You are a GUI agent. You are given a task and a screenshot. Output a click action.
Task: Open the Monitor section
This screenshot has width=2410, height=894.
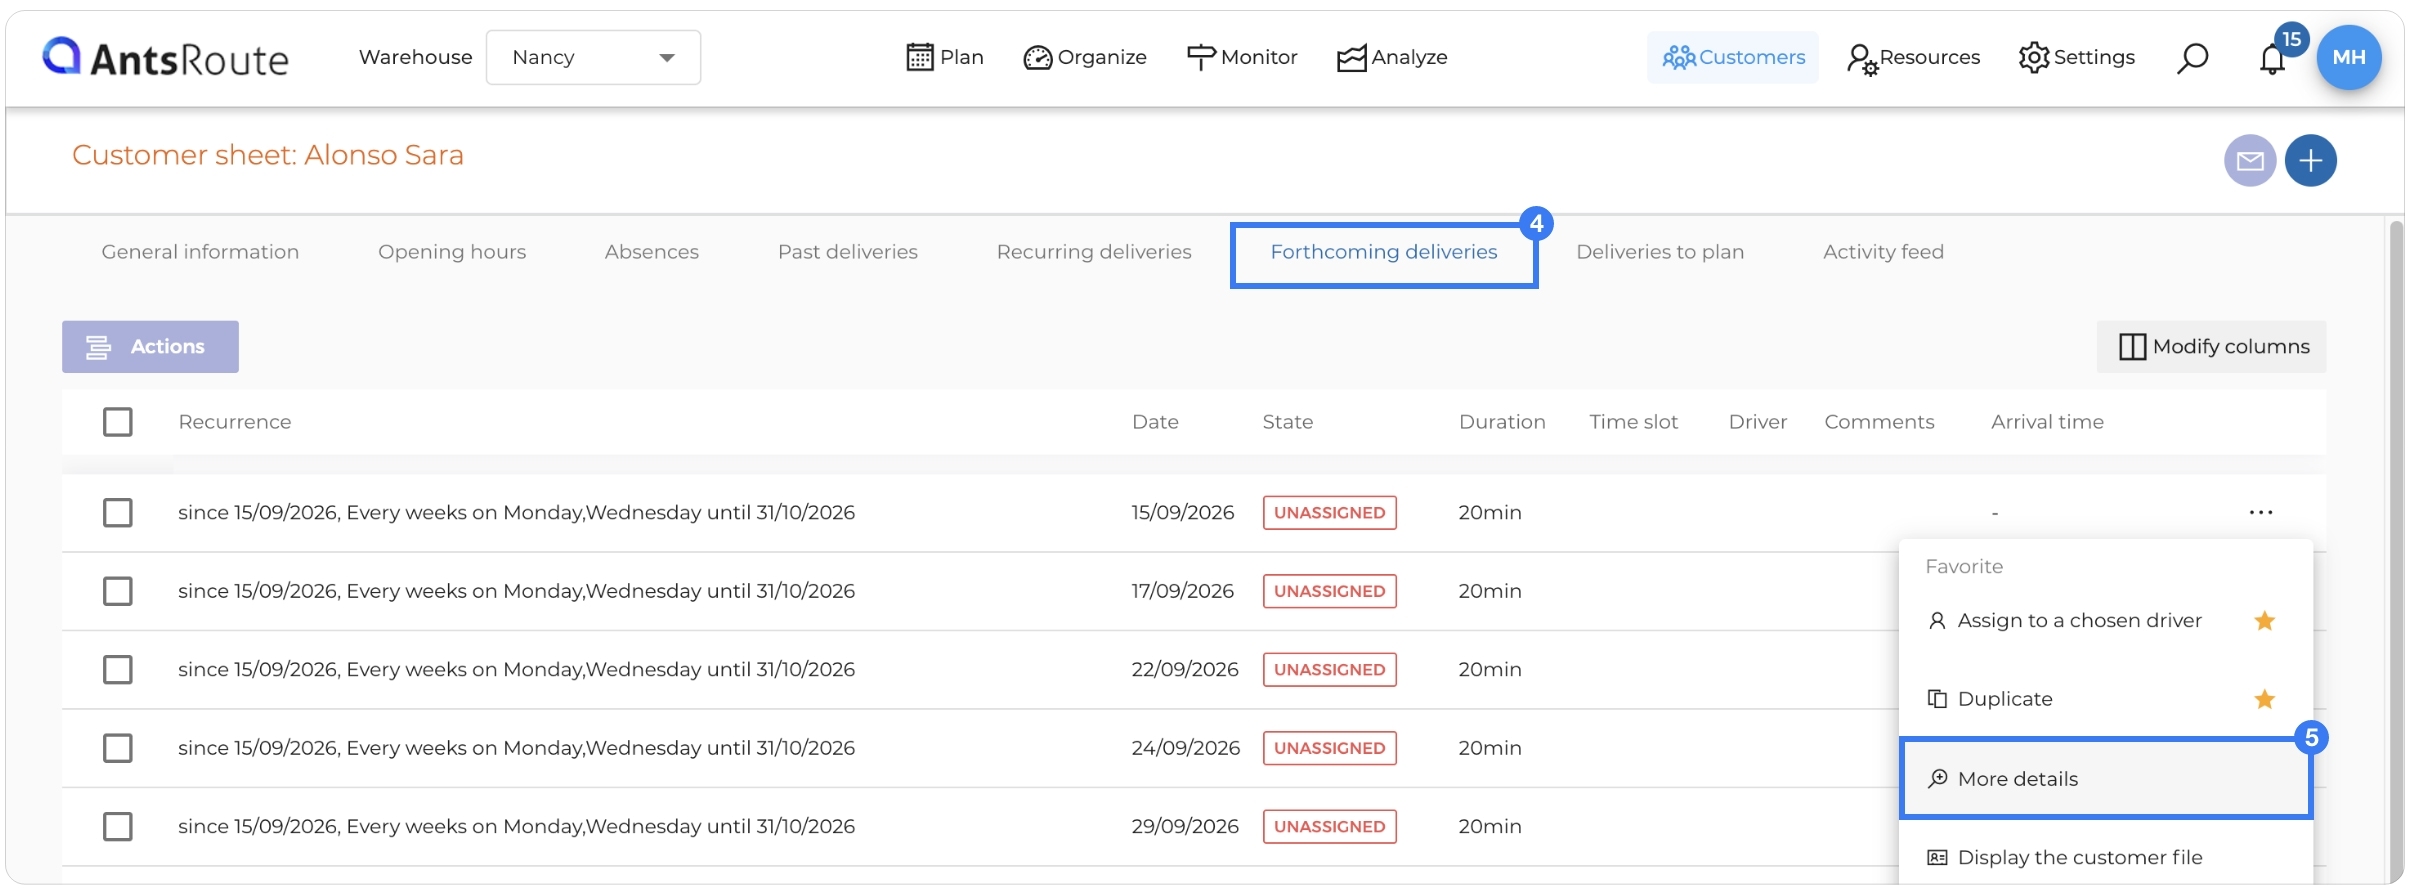pos(1241,57)
